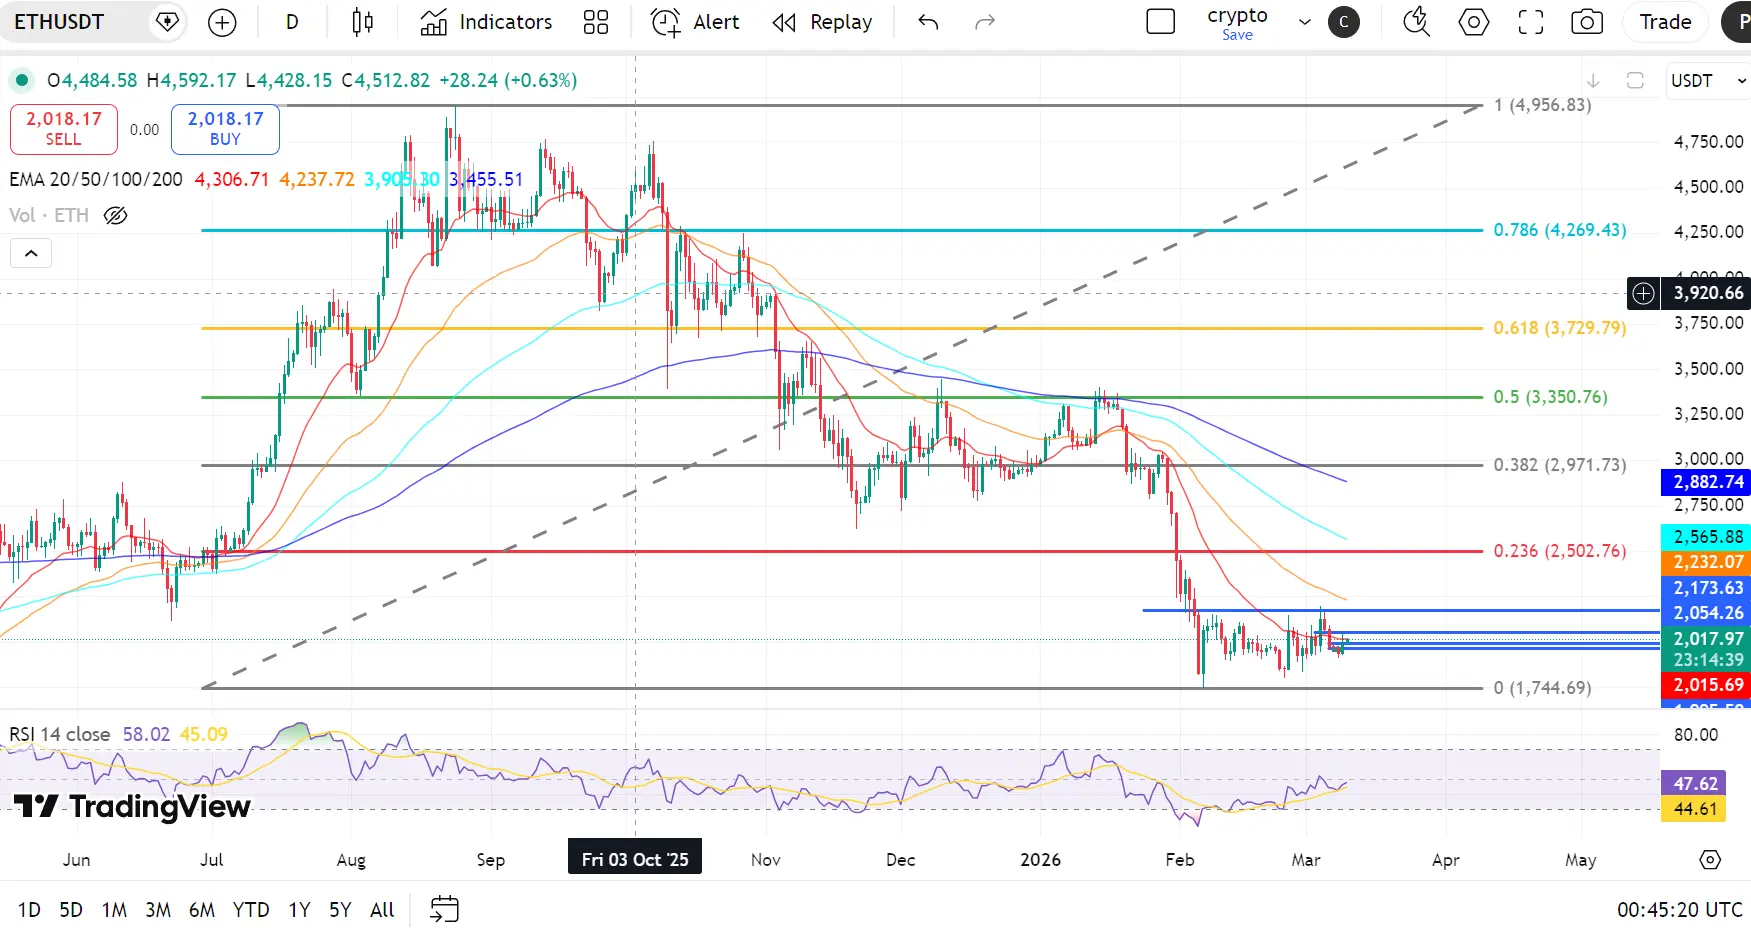Redo the chart action
Screen dimensions: 1751x934
(x=985, y=22)
